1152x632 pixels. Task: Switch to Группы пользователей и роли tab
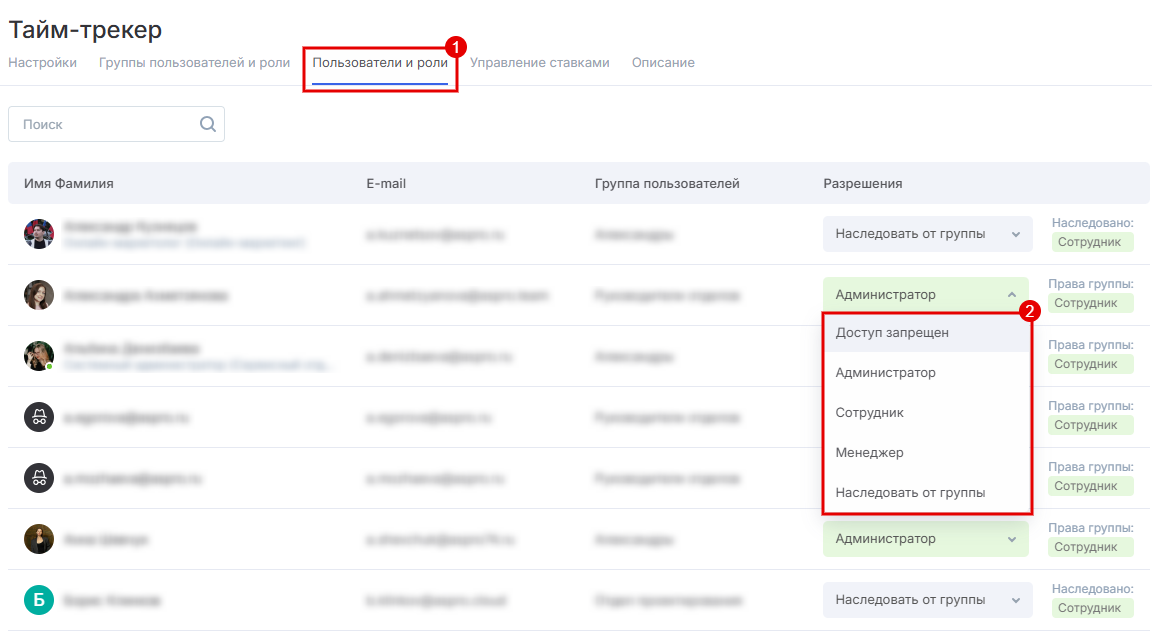(x=194, y=62)
